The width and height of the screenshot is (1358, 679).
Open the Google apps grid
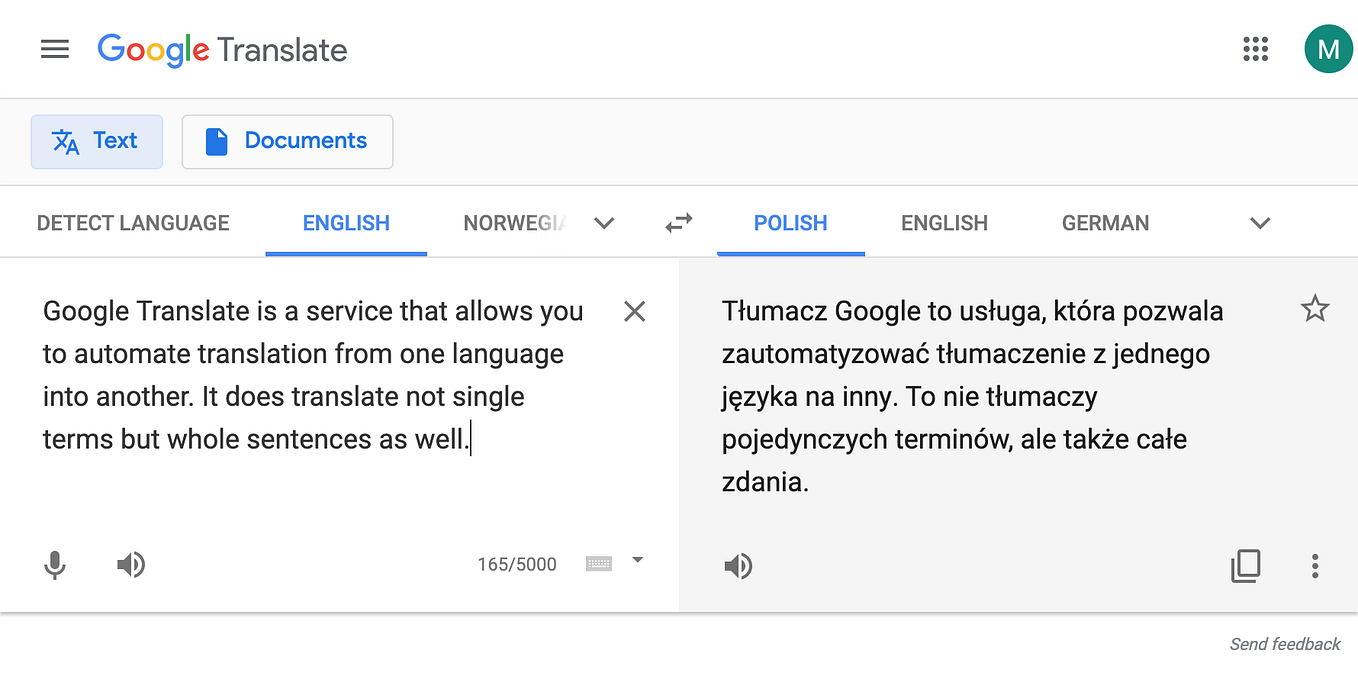pos(1255,49)
